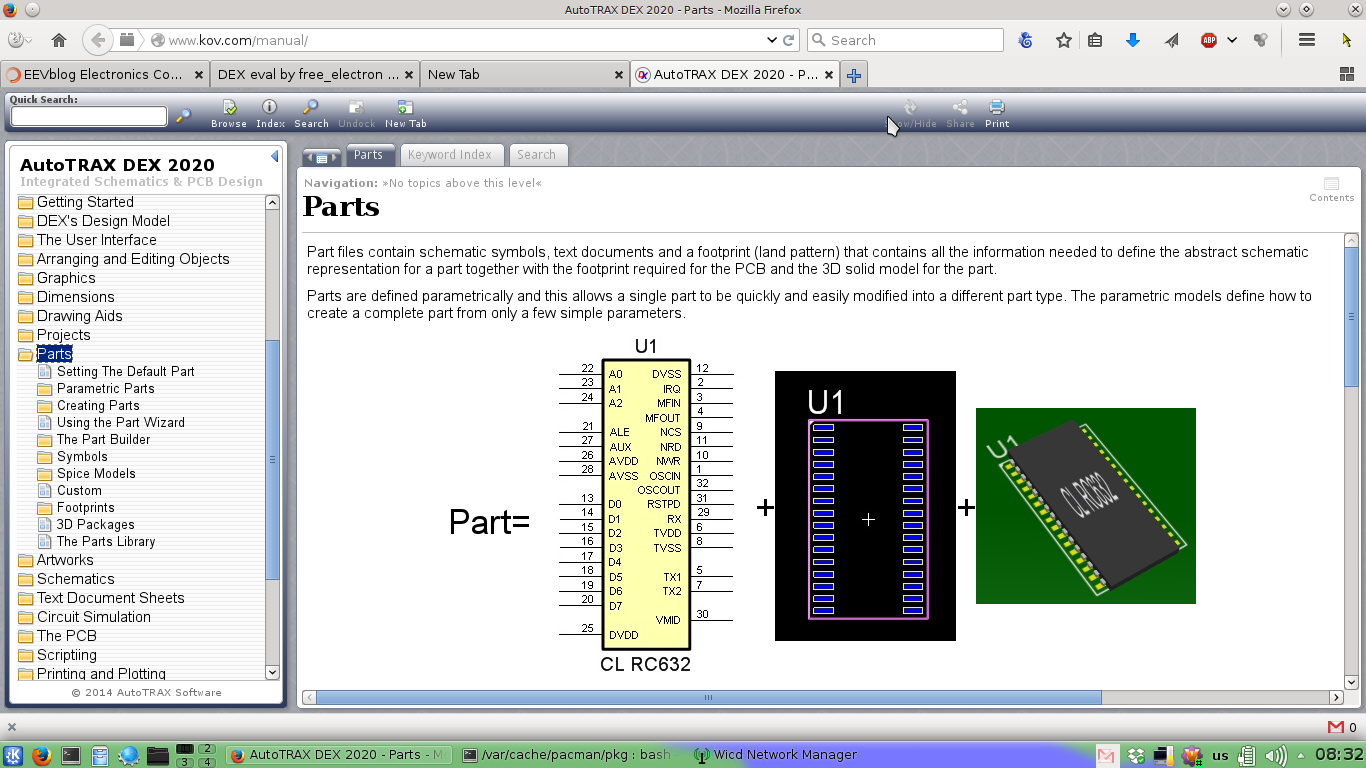This screenshot has width=1366, height=768.
Task: Close the AutoTRAX DEX 2020 browser tab
Action: click(x=830, y=75)
